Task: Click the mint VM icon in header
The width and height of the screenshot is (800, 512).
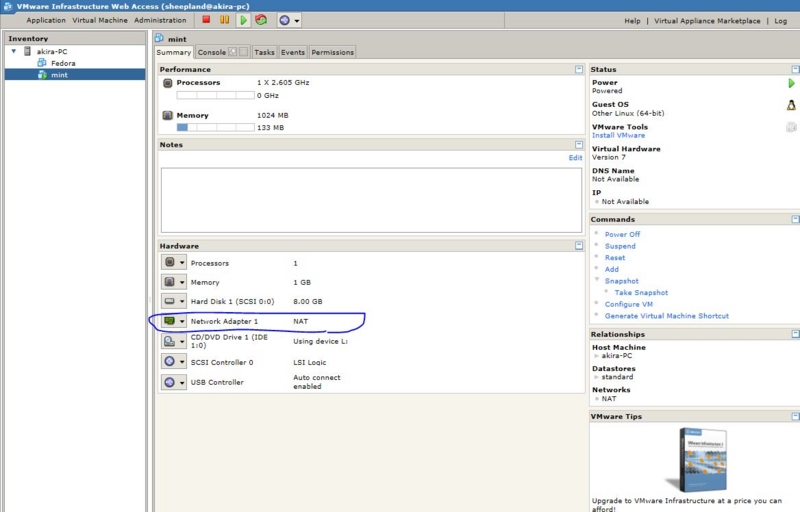Action: [x=159, y=38]
